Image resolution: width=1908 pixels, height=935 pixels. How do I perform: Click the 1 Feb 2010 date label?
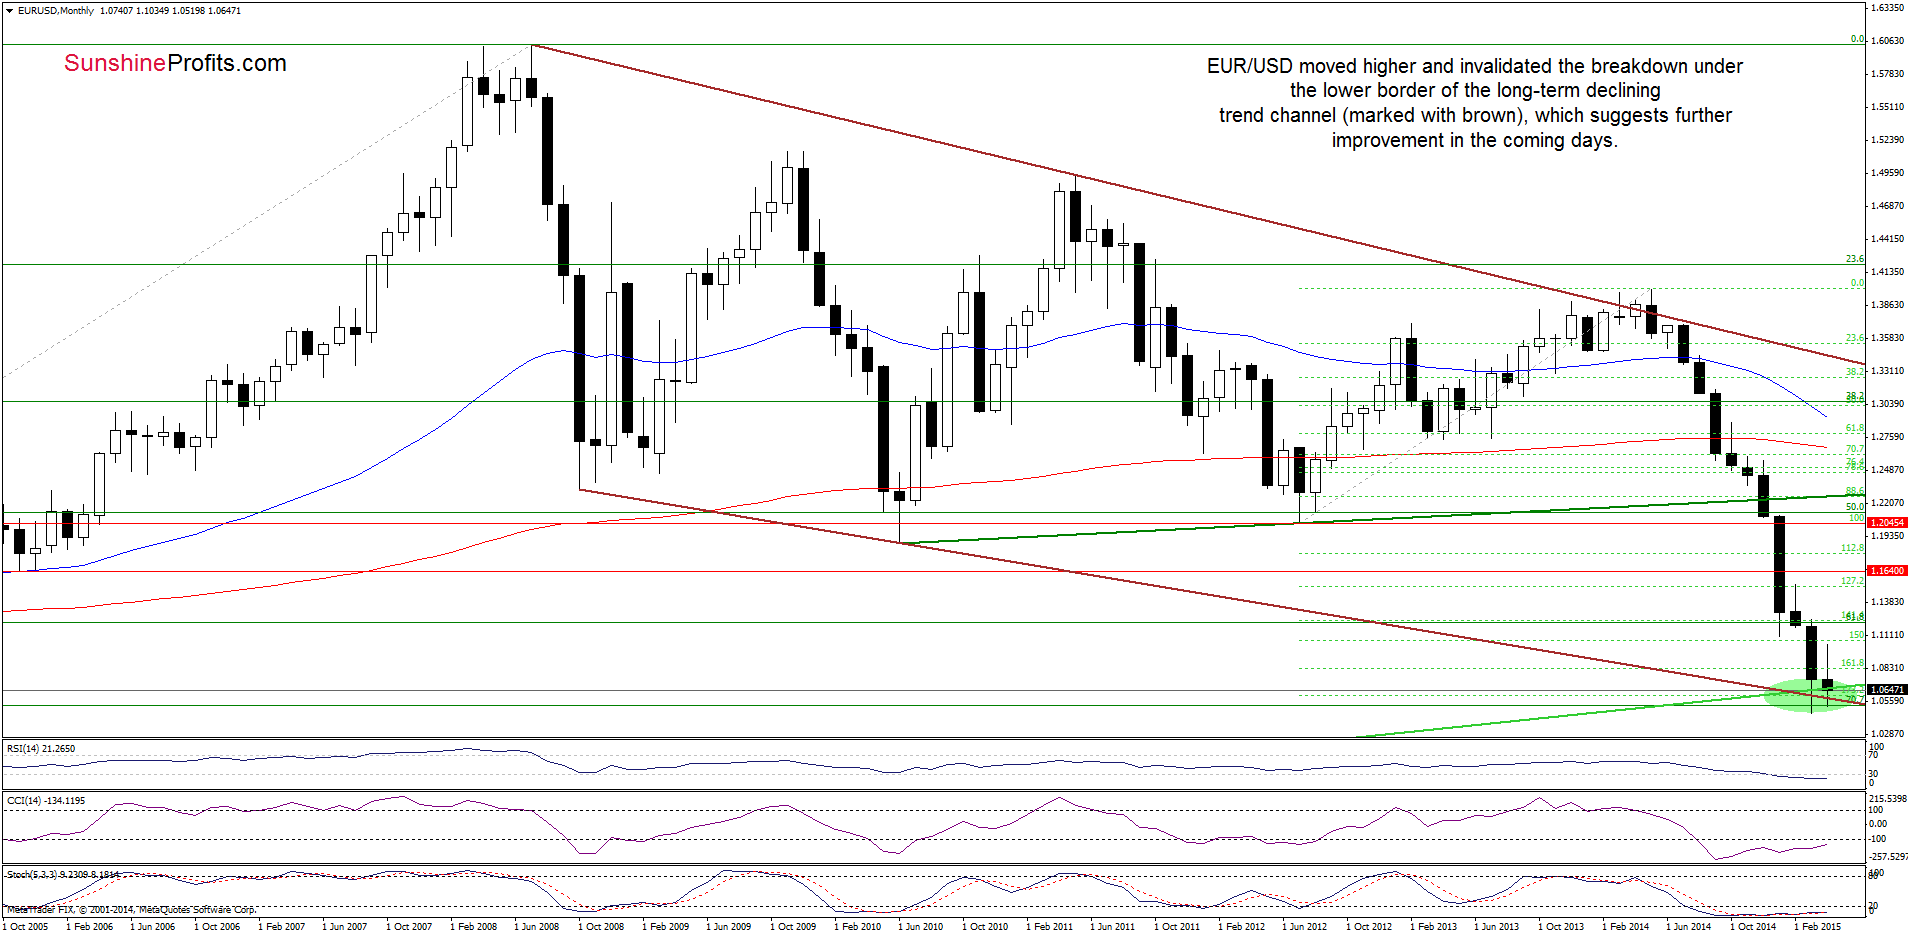click(857, 927)
